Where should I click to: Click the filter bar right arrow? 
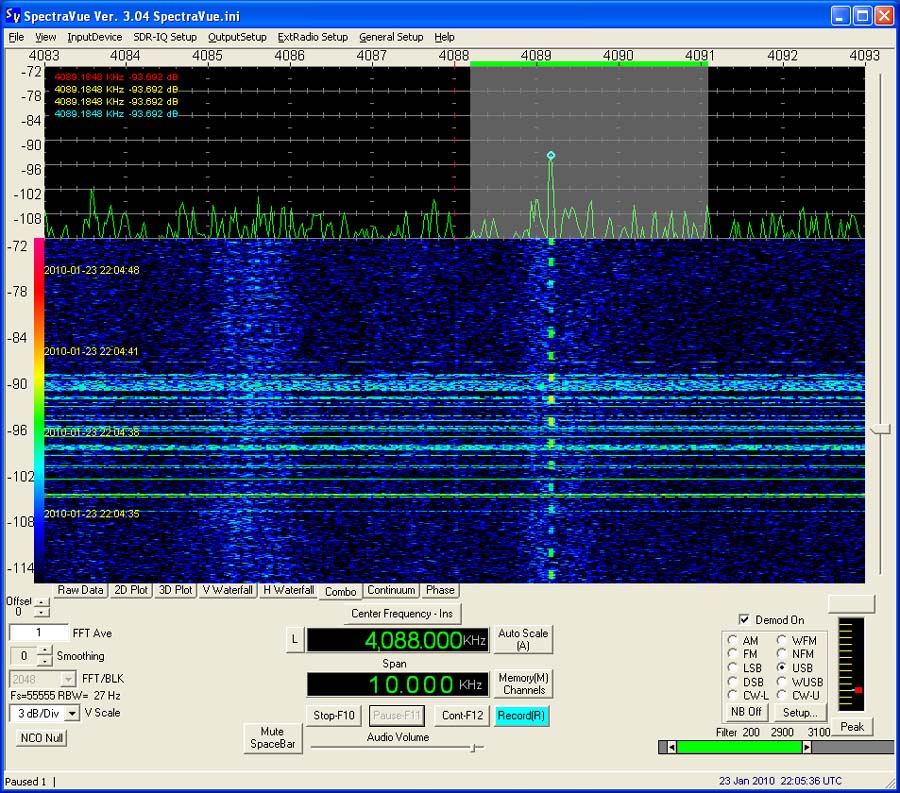coord(806,747)
